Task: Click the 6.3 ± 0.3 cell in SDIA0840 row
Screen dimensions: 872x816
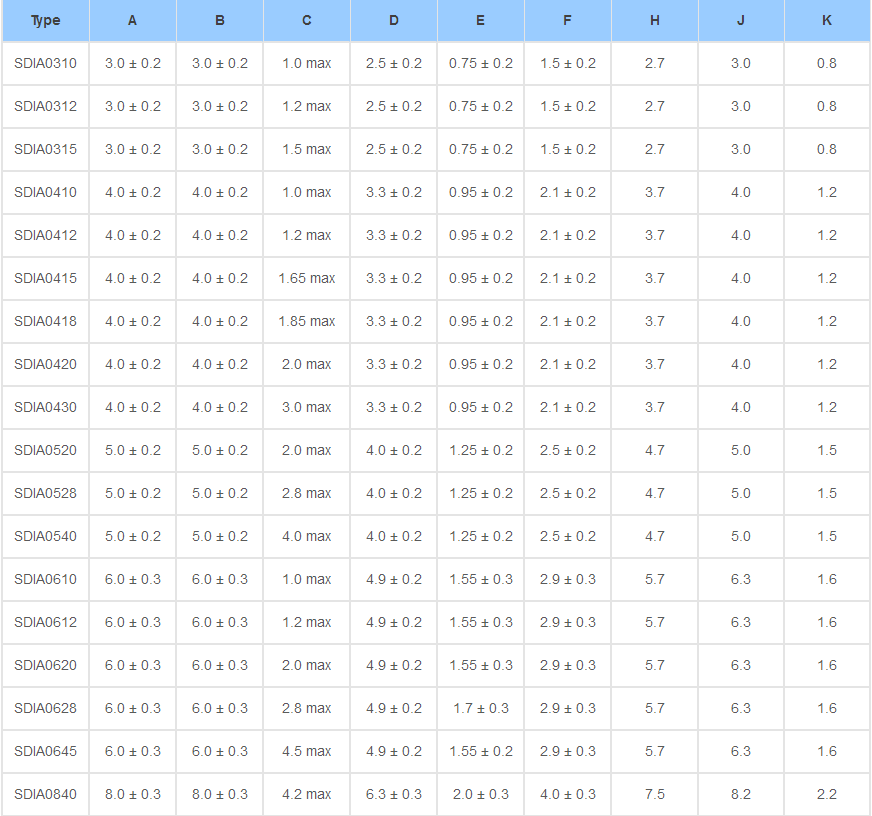Action: point(394,794)
